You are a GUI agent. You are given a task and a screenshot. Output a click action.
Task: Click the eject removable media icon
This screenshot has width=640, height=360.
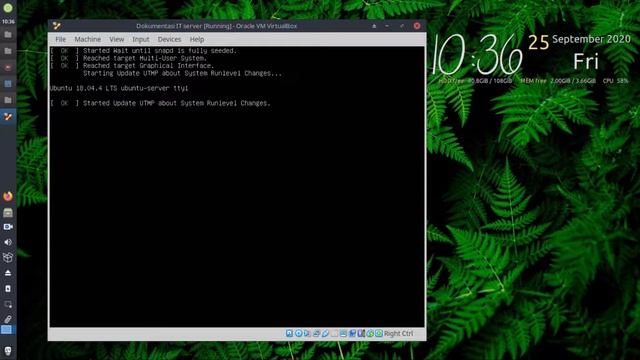(x=8, y=273)
